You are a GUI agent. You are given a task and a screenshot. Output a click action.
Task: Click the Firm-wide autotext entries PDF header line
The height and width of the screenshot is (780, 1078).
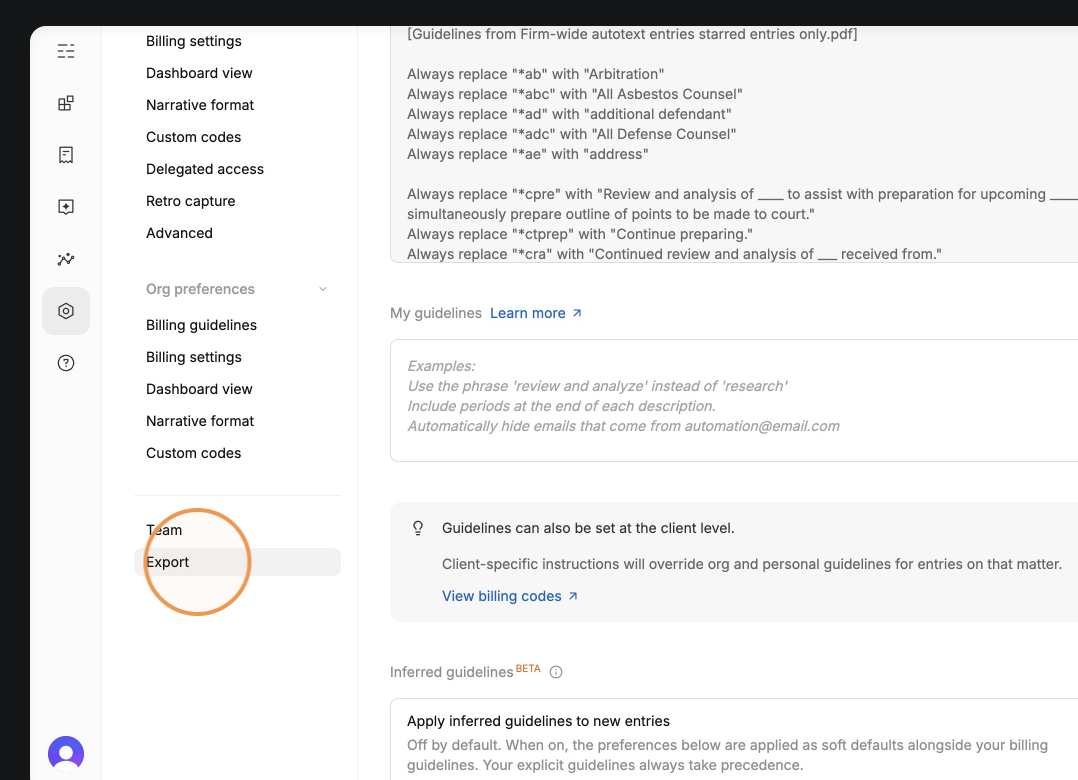[x=632, y=34]
